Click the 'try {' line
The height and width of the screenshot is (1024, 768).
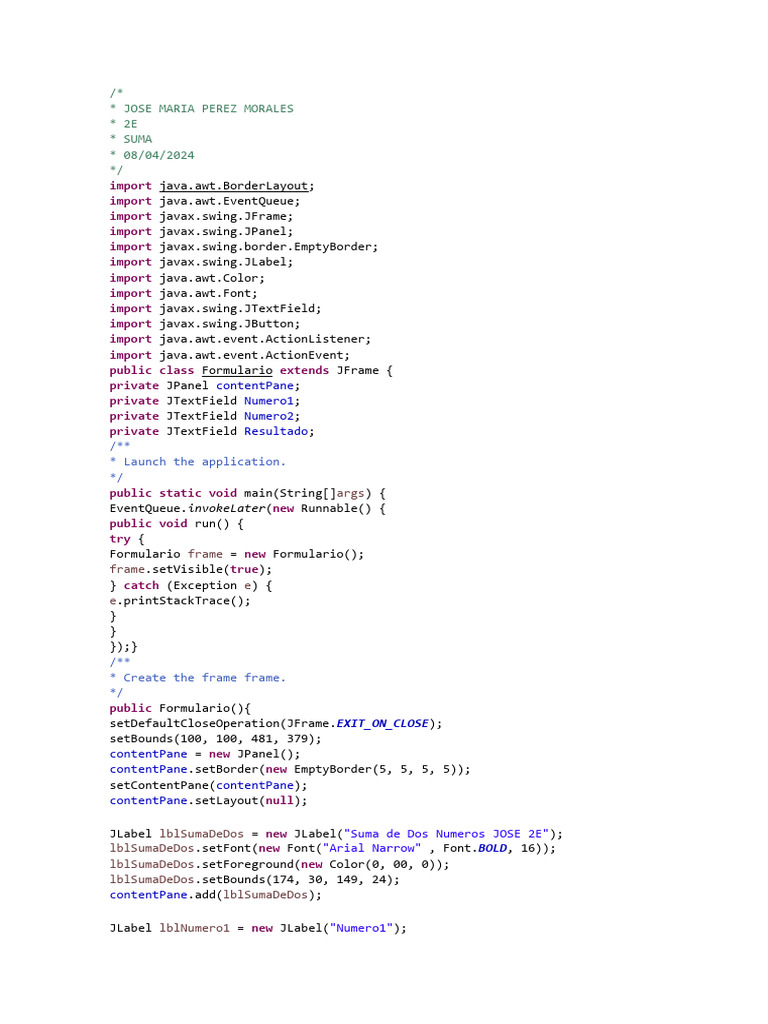point(127,539)
